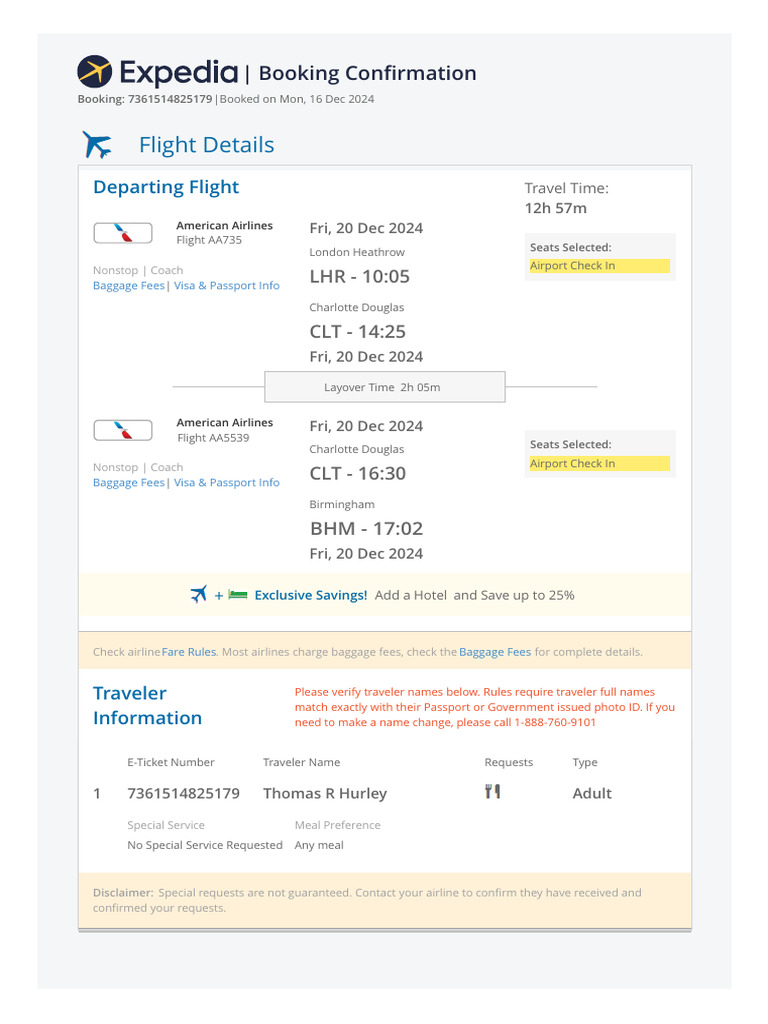Open Visa & Passport Info under flight AA735
The image size is (768, 1024).
tap(226, 286)
